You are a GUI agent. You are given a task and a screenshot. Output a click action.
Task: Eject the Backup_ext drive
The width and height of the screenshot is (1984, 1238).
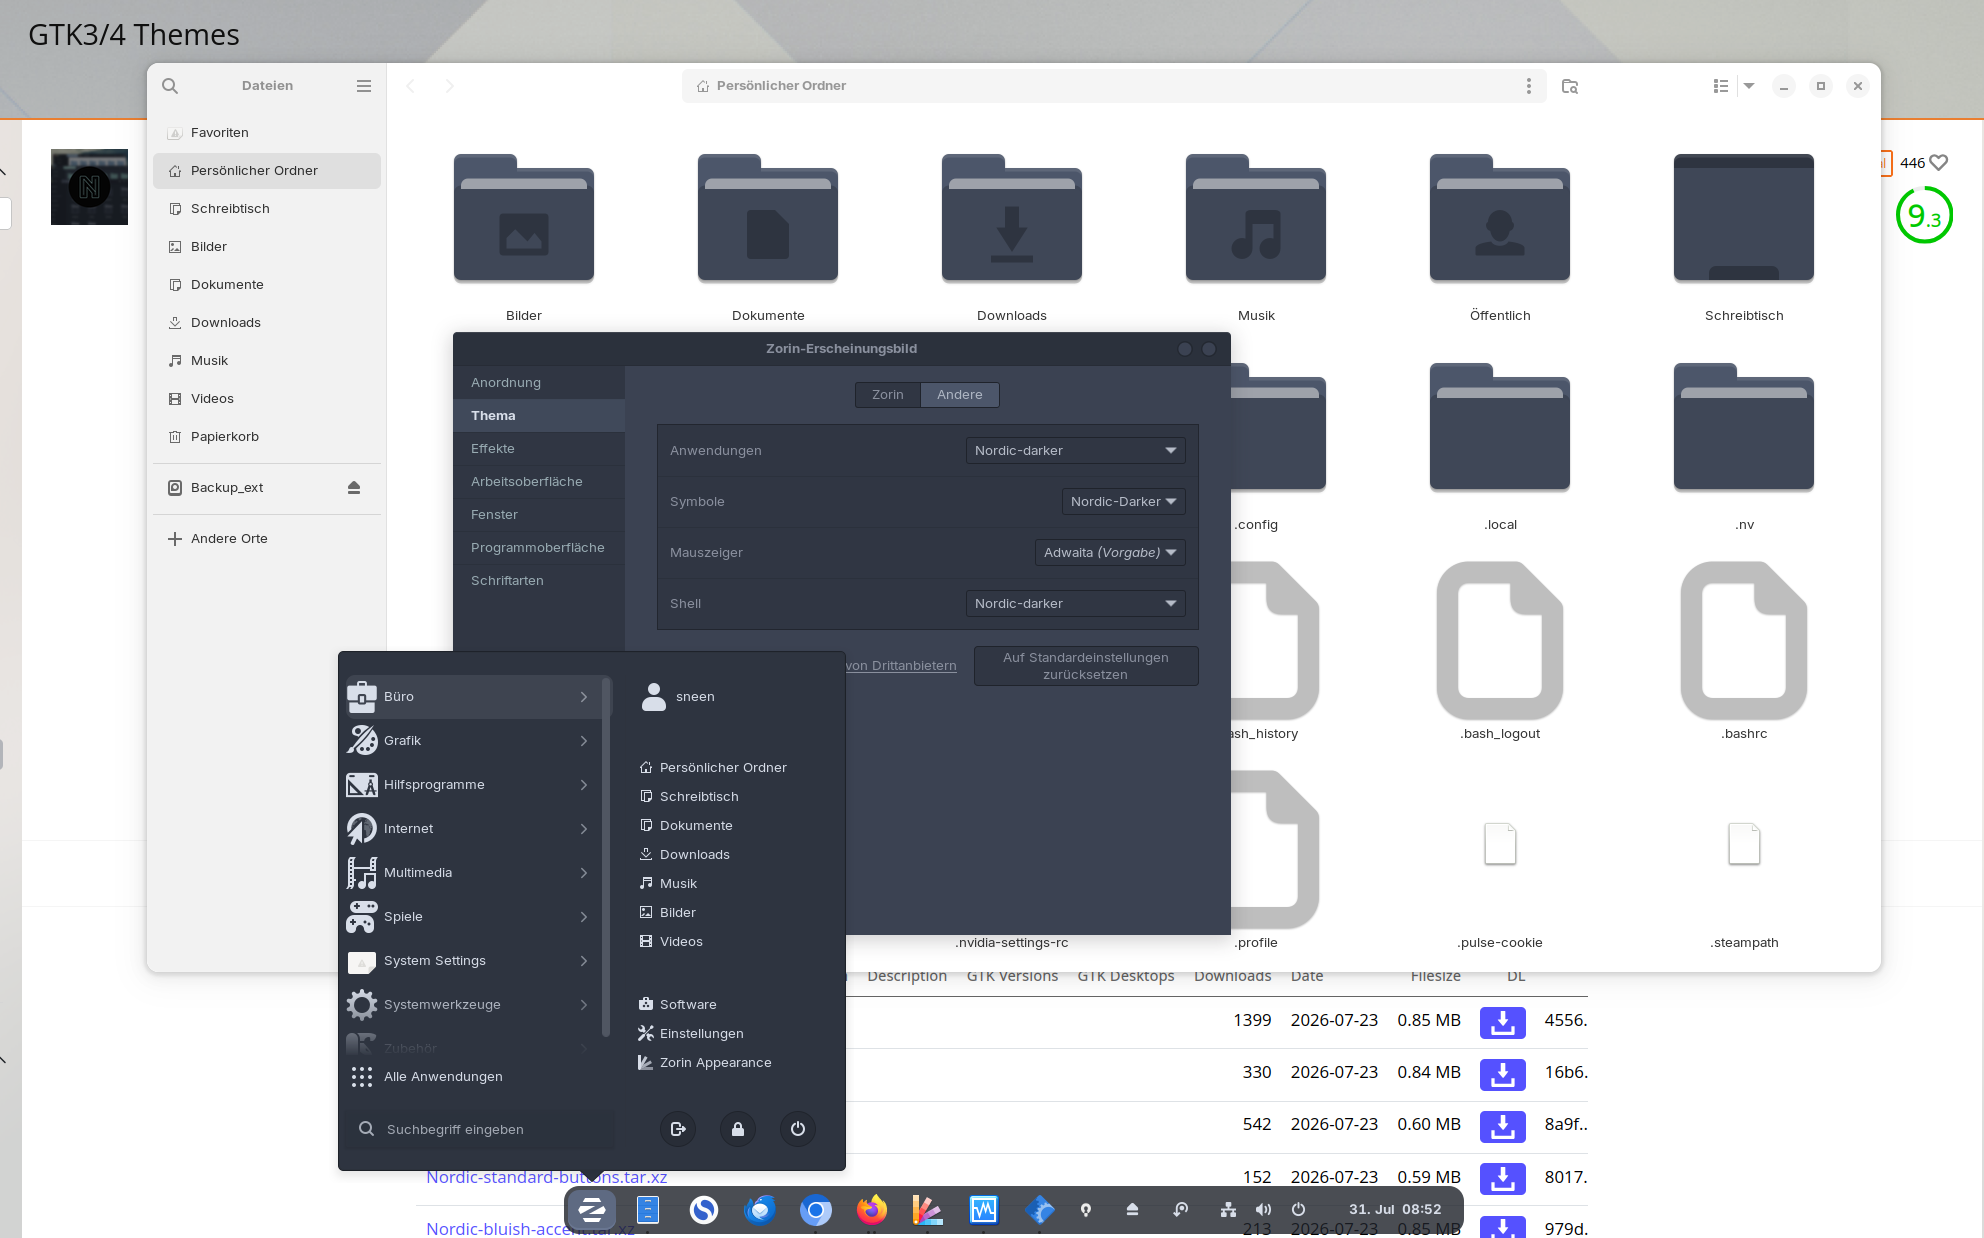[353, 487]
